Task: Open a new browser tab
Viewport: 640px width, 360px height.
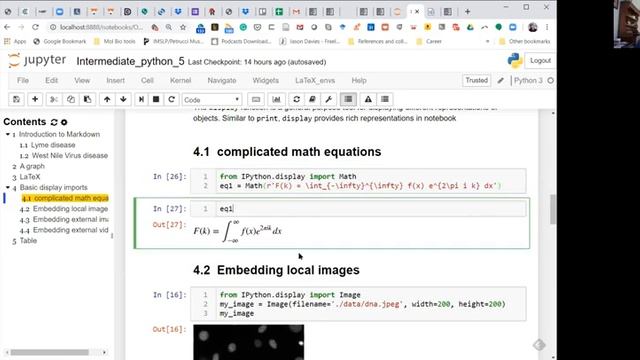Action: coord(467,11)
